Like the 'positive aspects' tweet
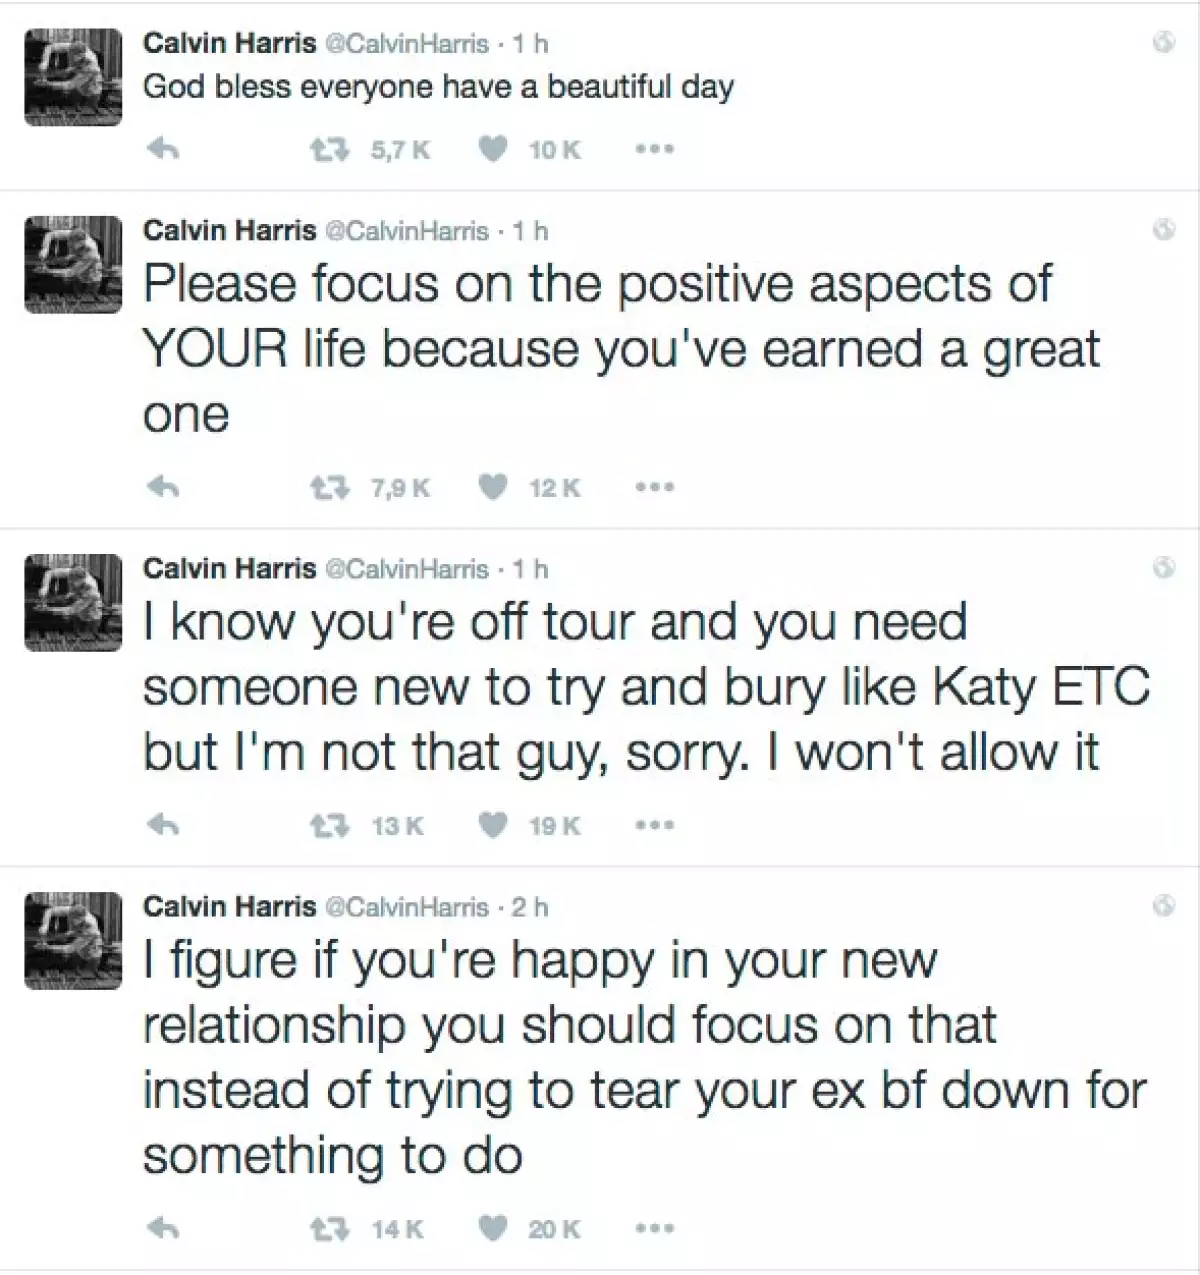1200x1275 pixels. pos(493,488)
